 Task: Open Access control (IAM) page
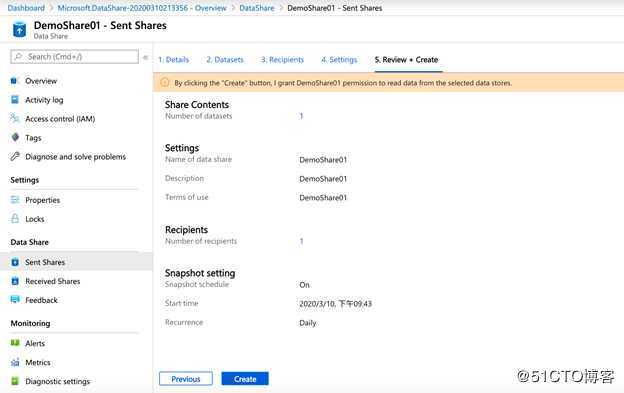pos(60,119)
